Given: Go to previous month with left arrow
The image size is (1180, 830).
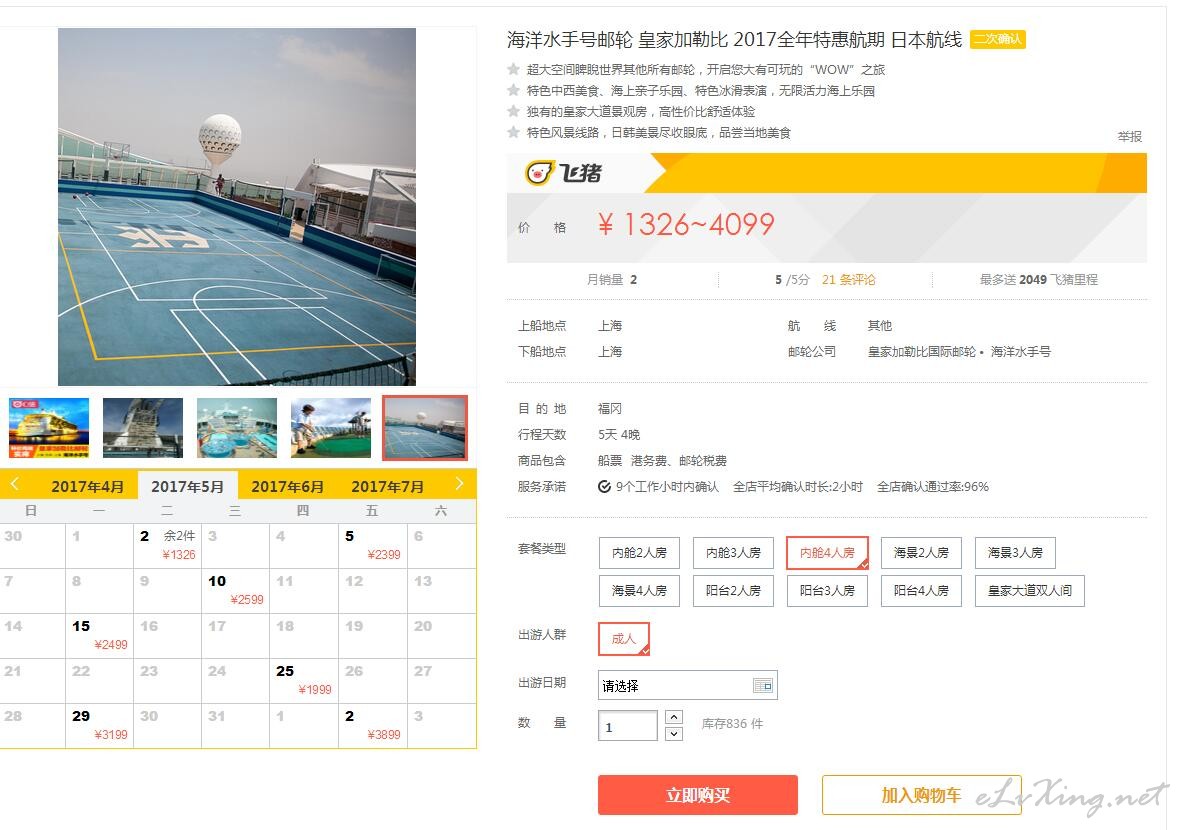Looking at the screenshot, I should [15, 484].
